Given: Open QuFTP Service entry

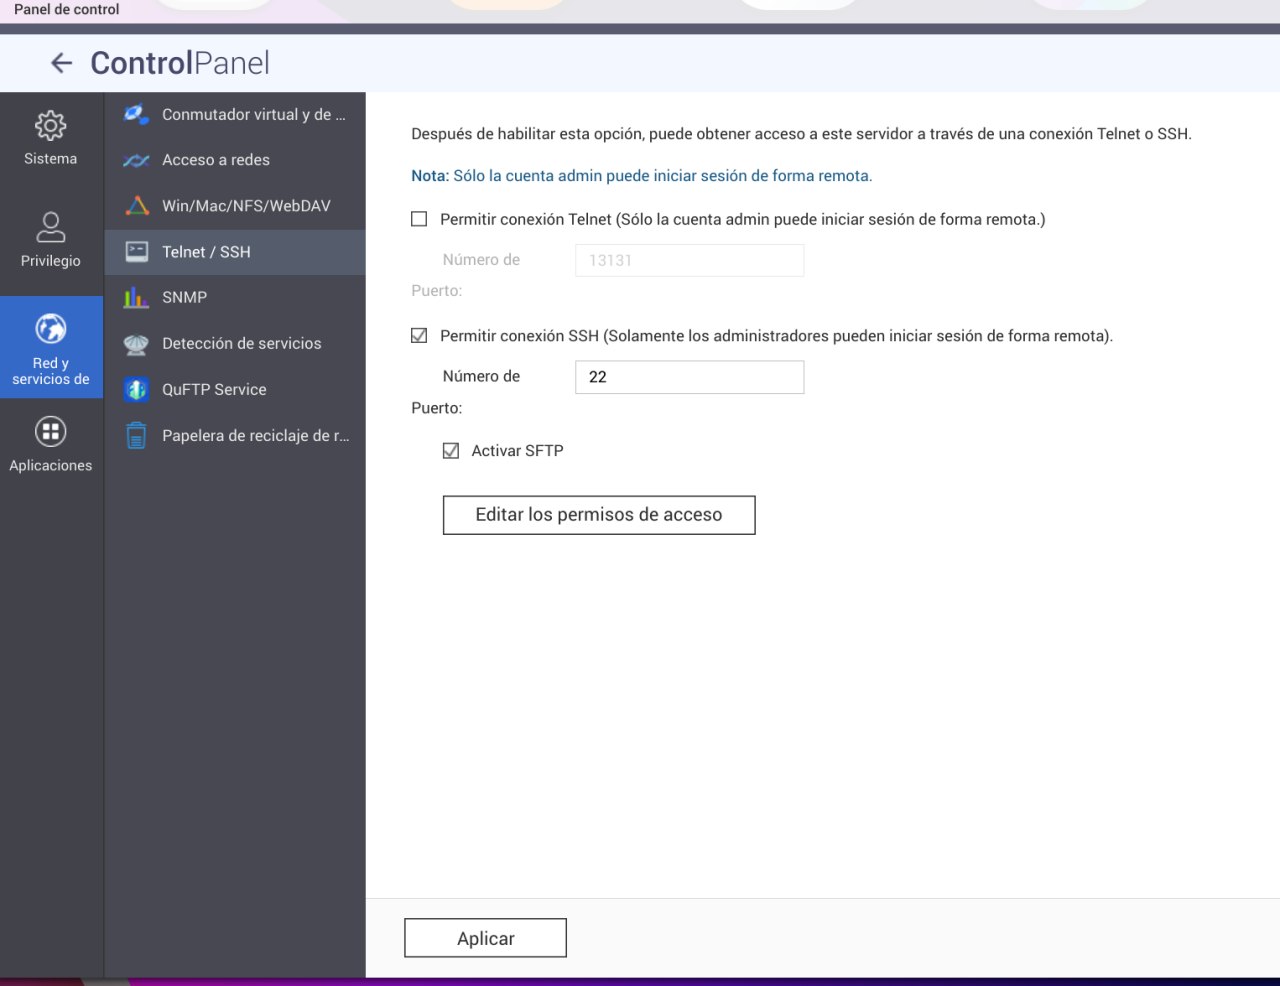Looking at the screenshot, I should click(235, 389).
